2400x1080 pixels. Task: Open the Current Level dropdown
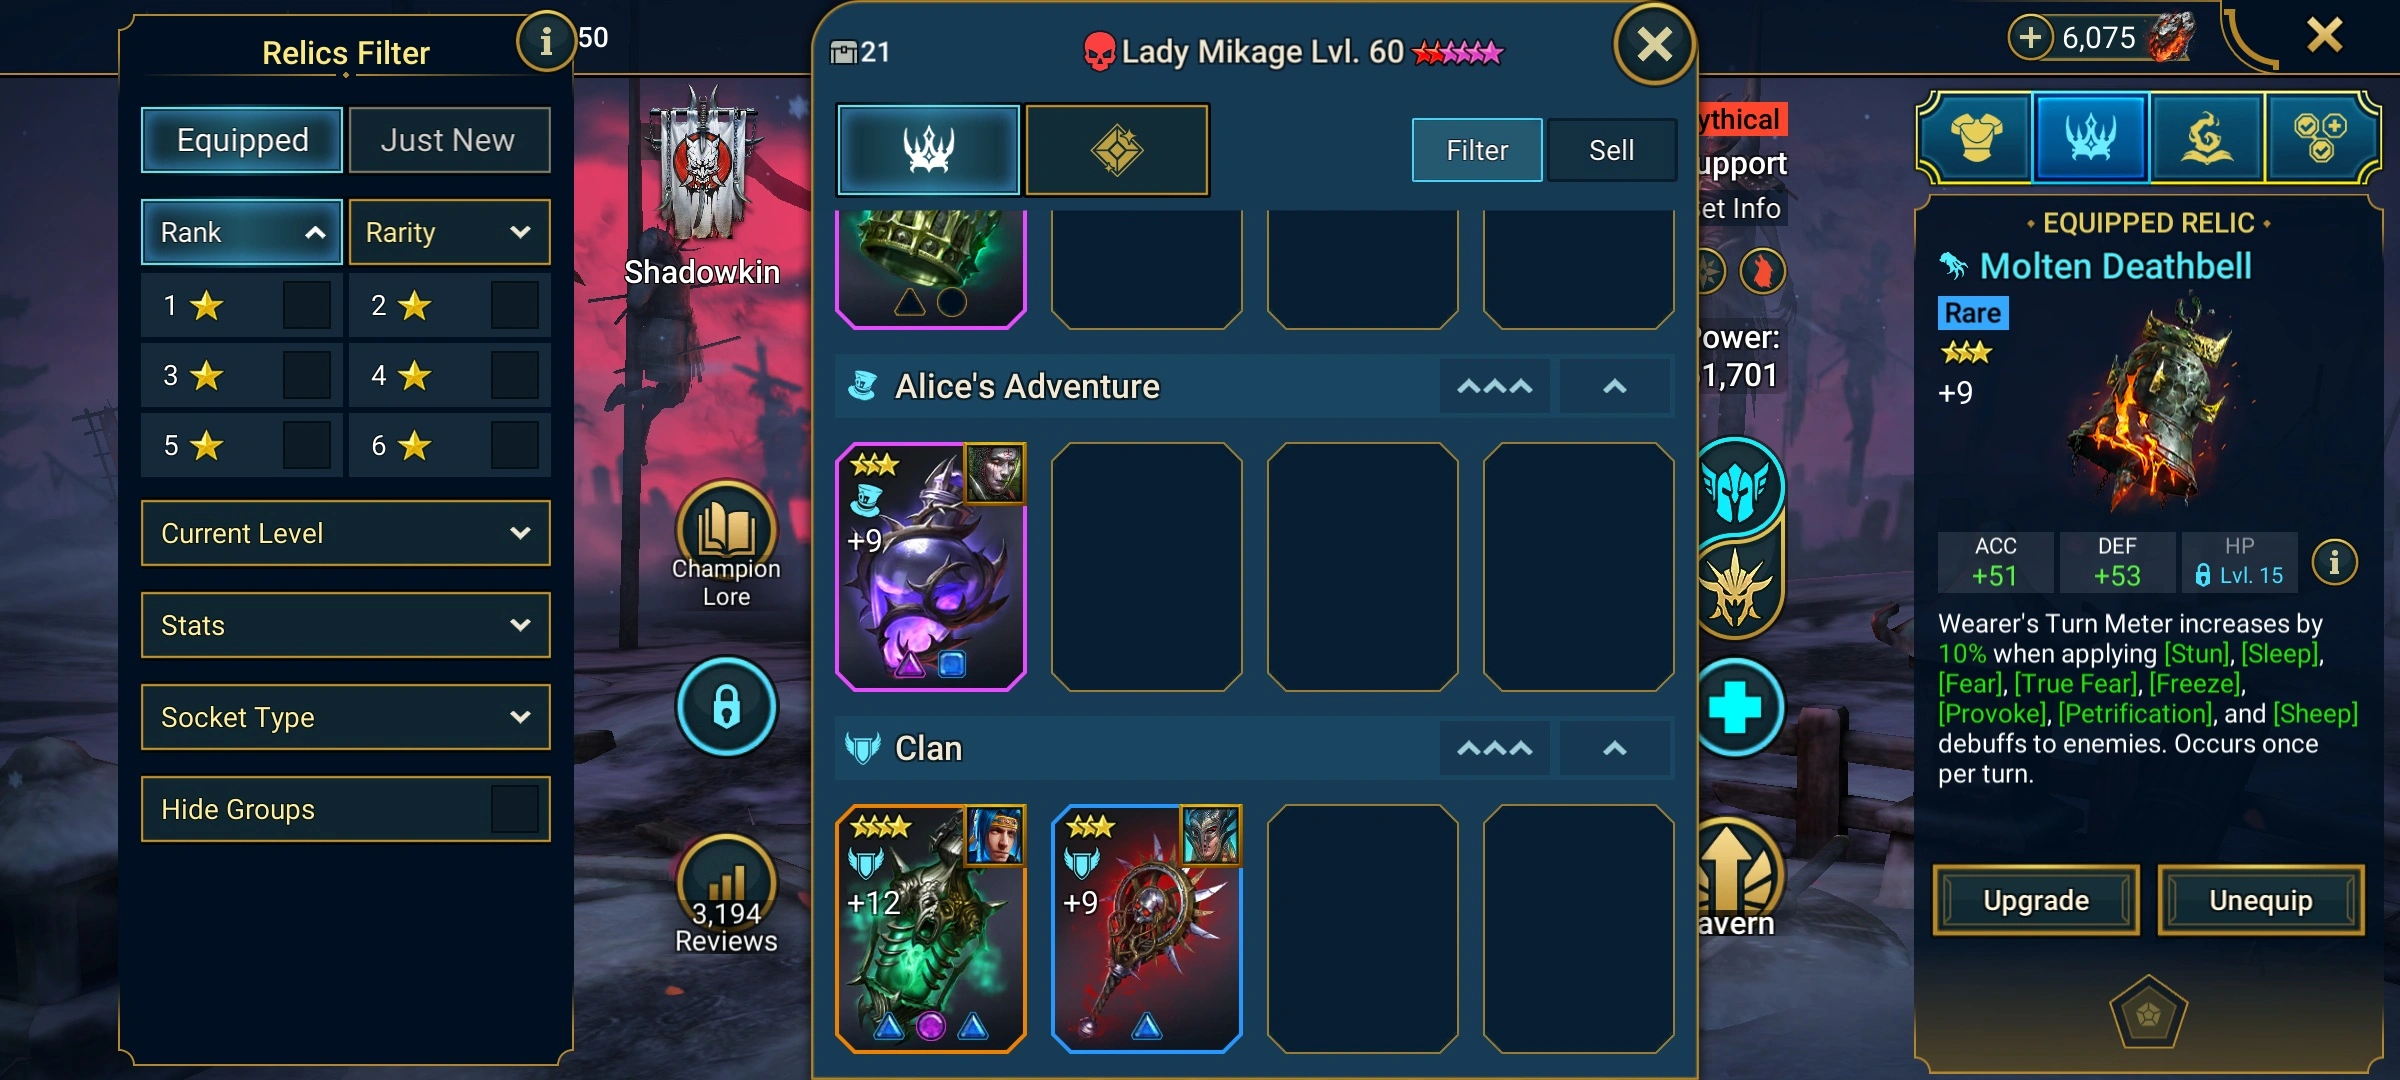[x=345, y=533]
